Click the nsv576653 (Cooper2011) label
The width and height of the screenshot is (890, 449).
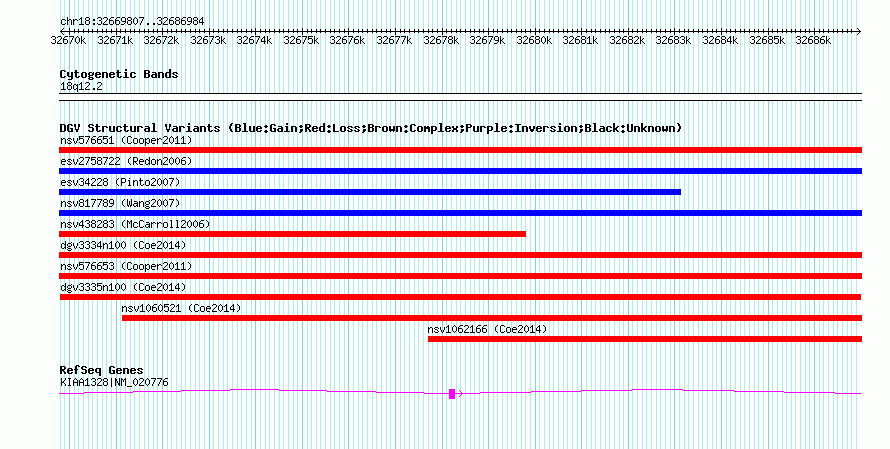pos(126,266)
